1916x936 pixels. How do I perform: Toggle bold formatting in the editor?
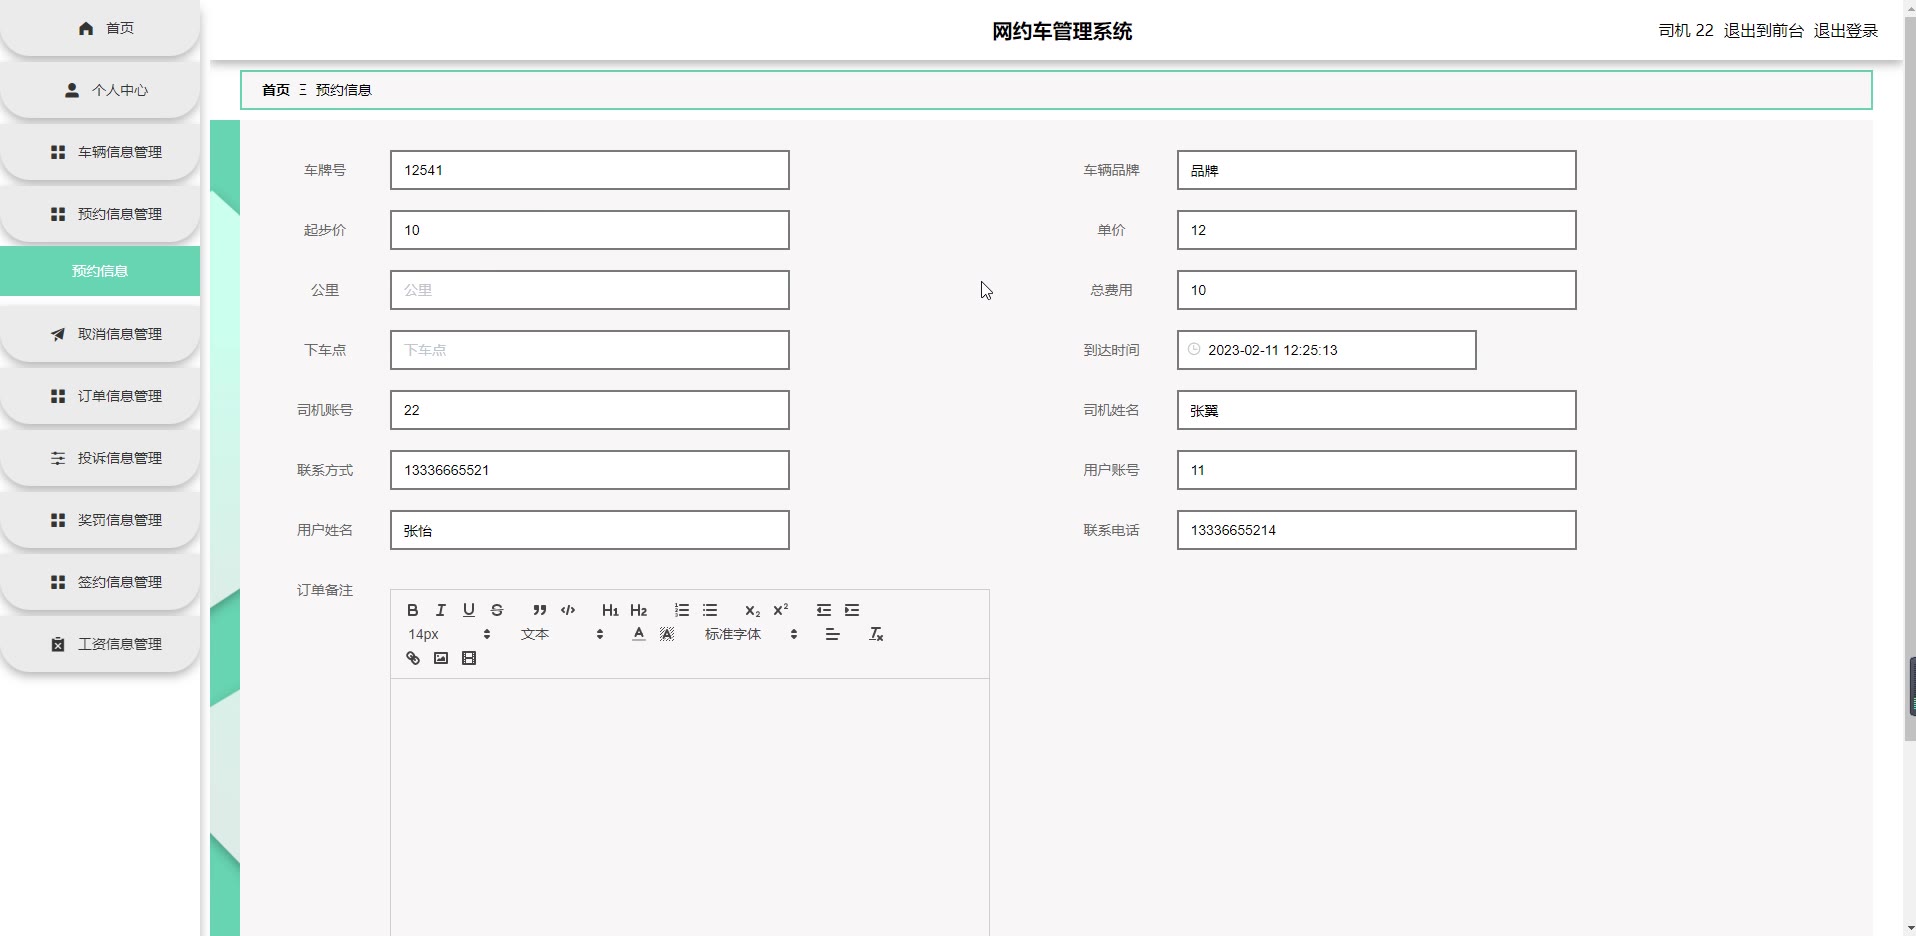[x=412, y=610]
